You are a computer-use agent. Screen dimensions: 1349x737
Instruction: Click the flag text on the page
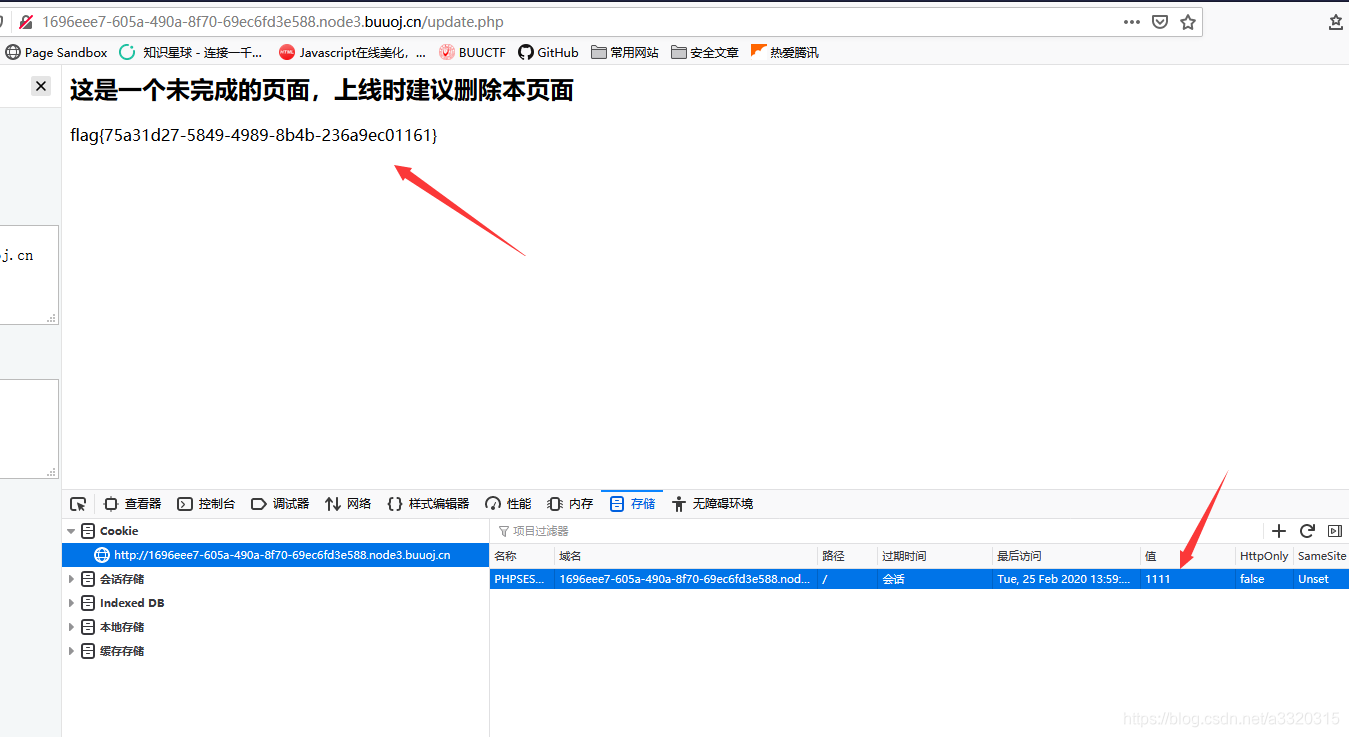(254, 135)
